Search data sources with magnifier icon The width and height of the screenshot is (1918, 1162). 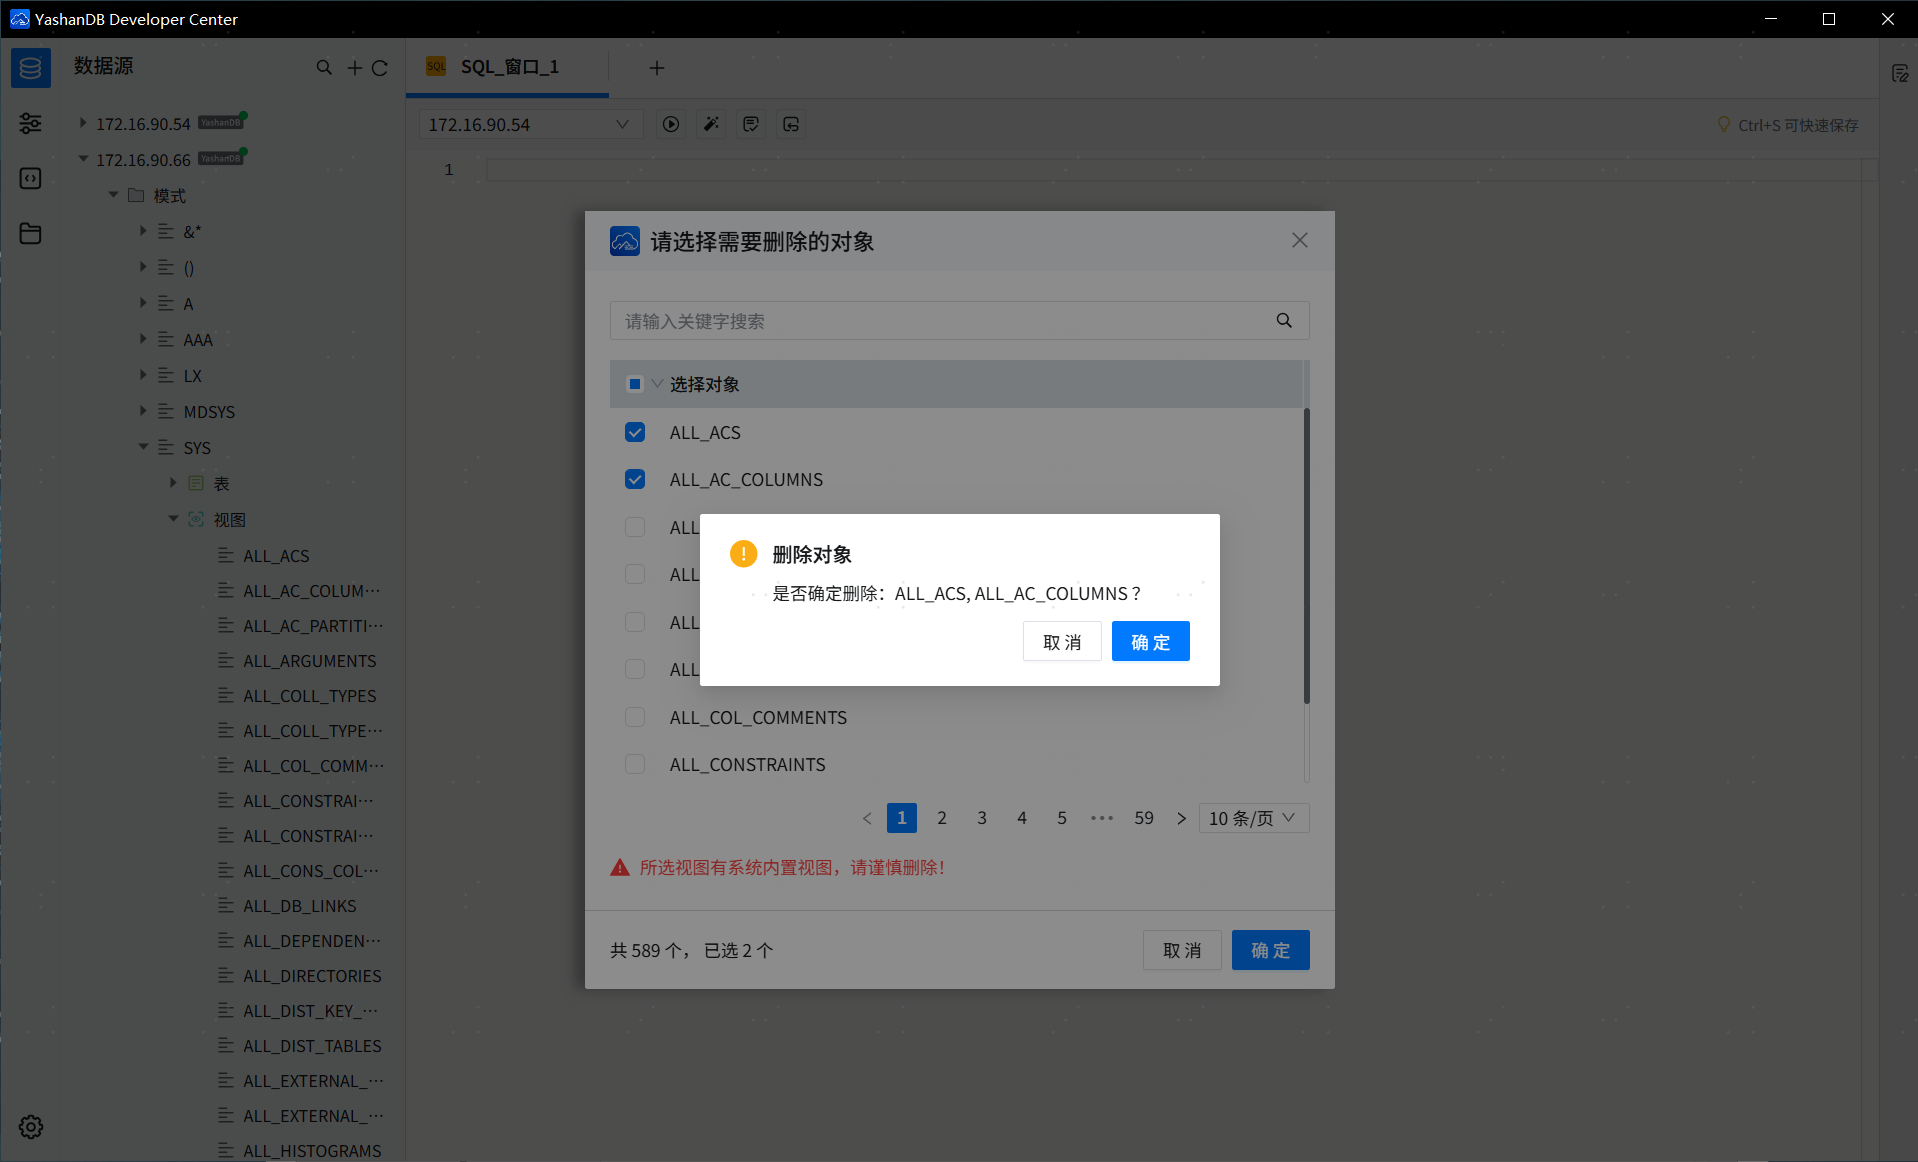pos(324,68)
